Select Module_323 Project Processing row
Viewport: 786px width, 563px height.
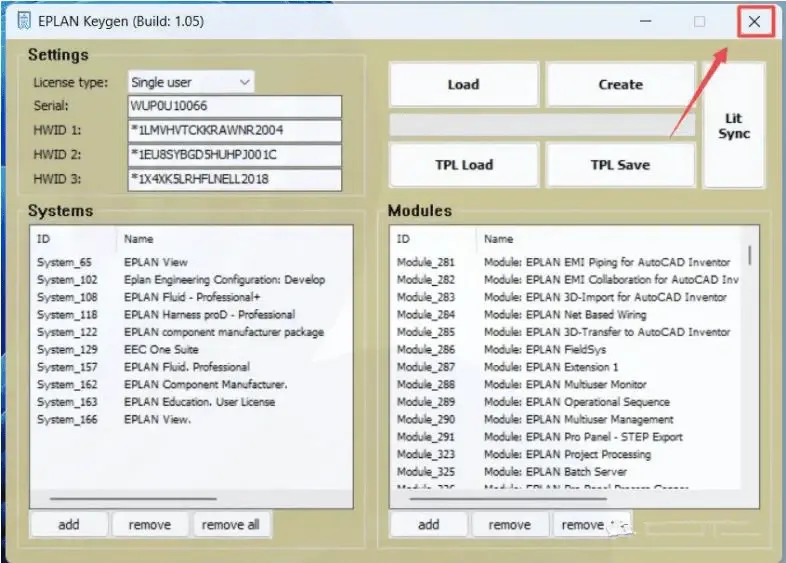point(566,454)
